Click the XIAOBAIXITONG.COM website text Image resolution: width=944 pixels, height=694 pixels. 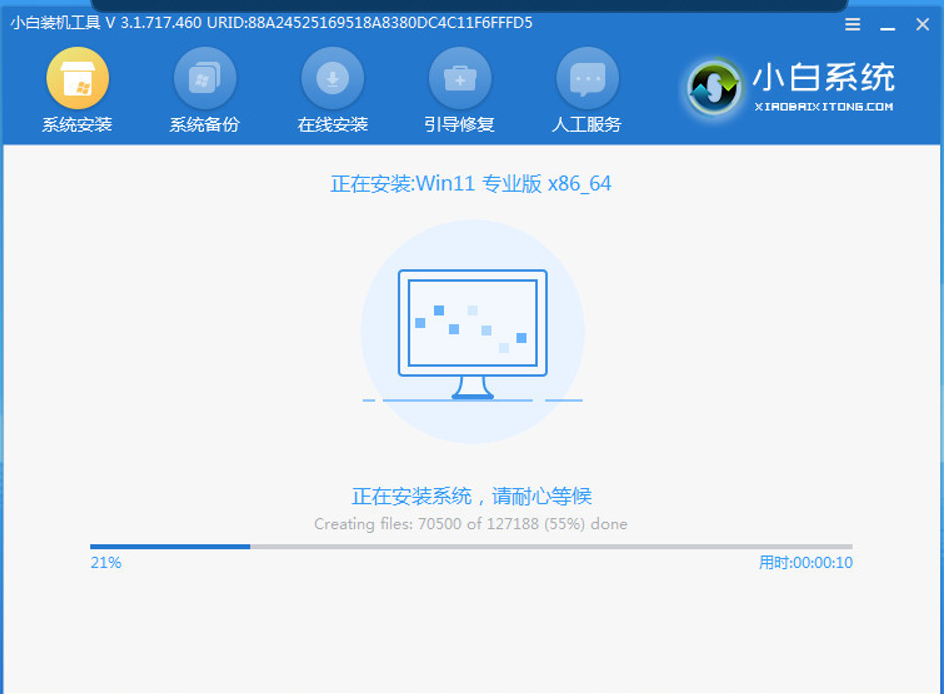click(824, 107)
